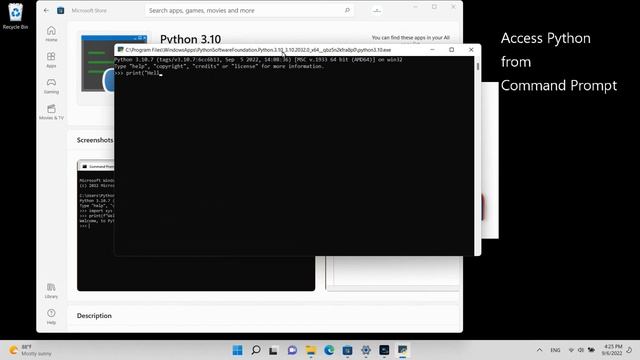Open Home in Microsoft Store sidebar
Image resolution: width=640 pixels, height=360 pixels.
pos(51,33)
